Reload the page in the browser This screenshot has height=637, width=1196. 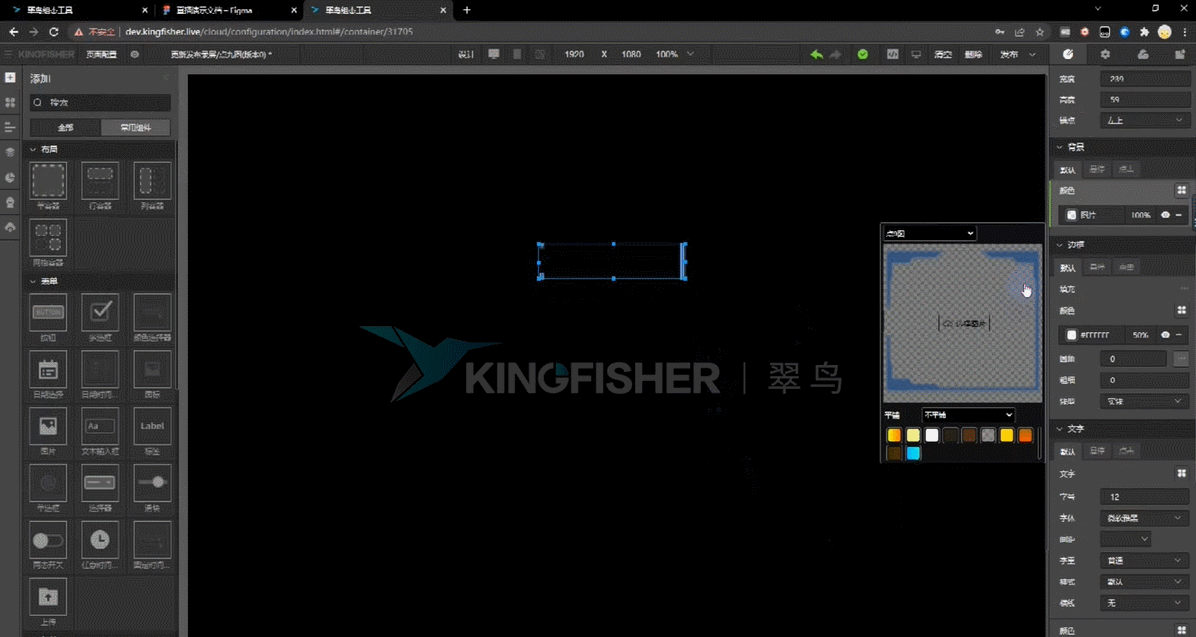[53, 32]
